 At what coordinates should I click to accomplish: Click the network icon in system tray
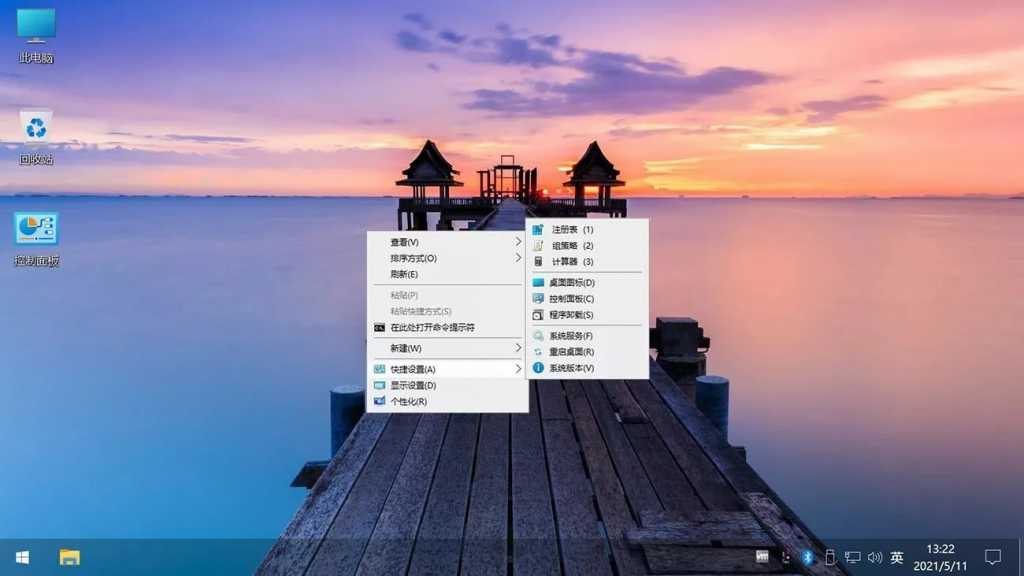pyautogui.click(x=852, y=558)
